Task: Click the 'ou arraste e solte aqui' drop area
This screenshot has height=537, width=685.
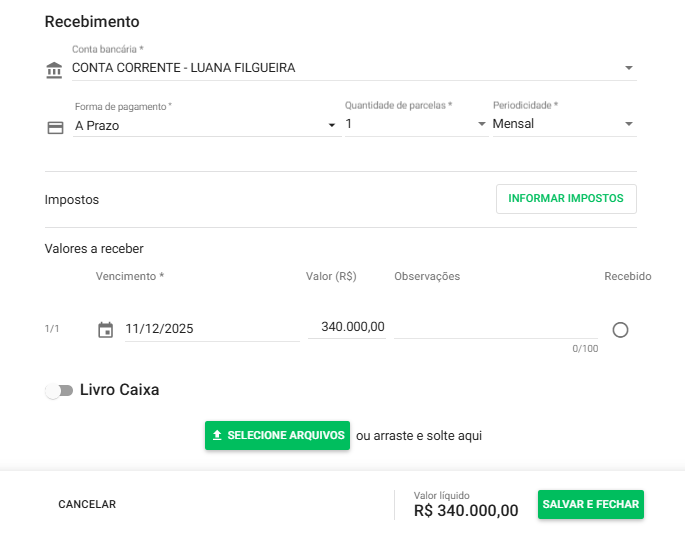Action: click(419, 436)
